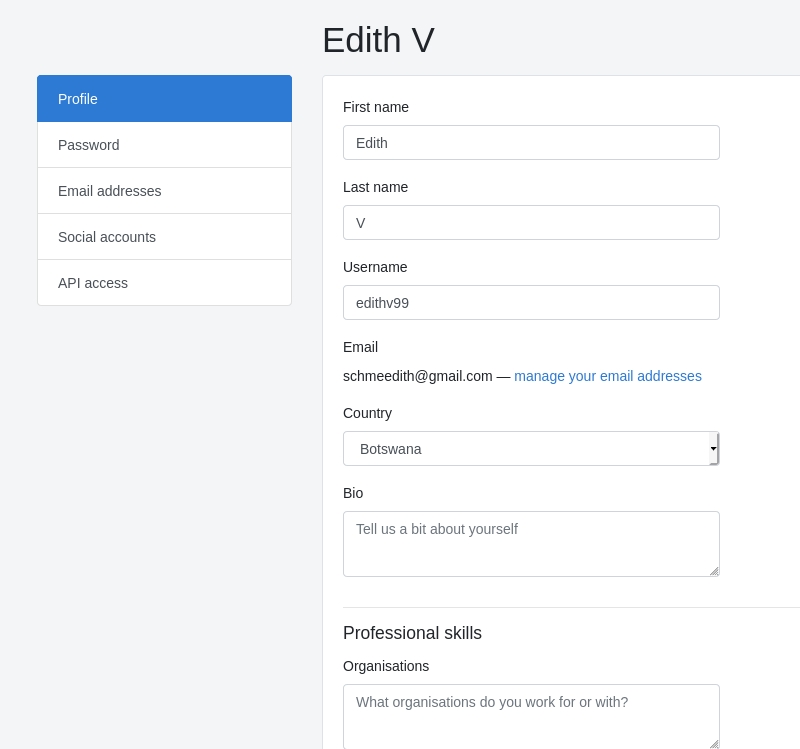Click the Username field label
Image resolution: width=800 pixels, height=749 pixels.
pos(375,267)
